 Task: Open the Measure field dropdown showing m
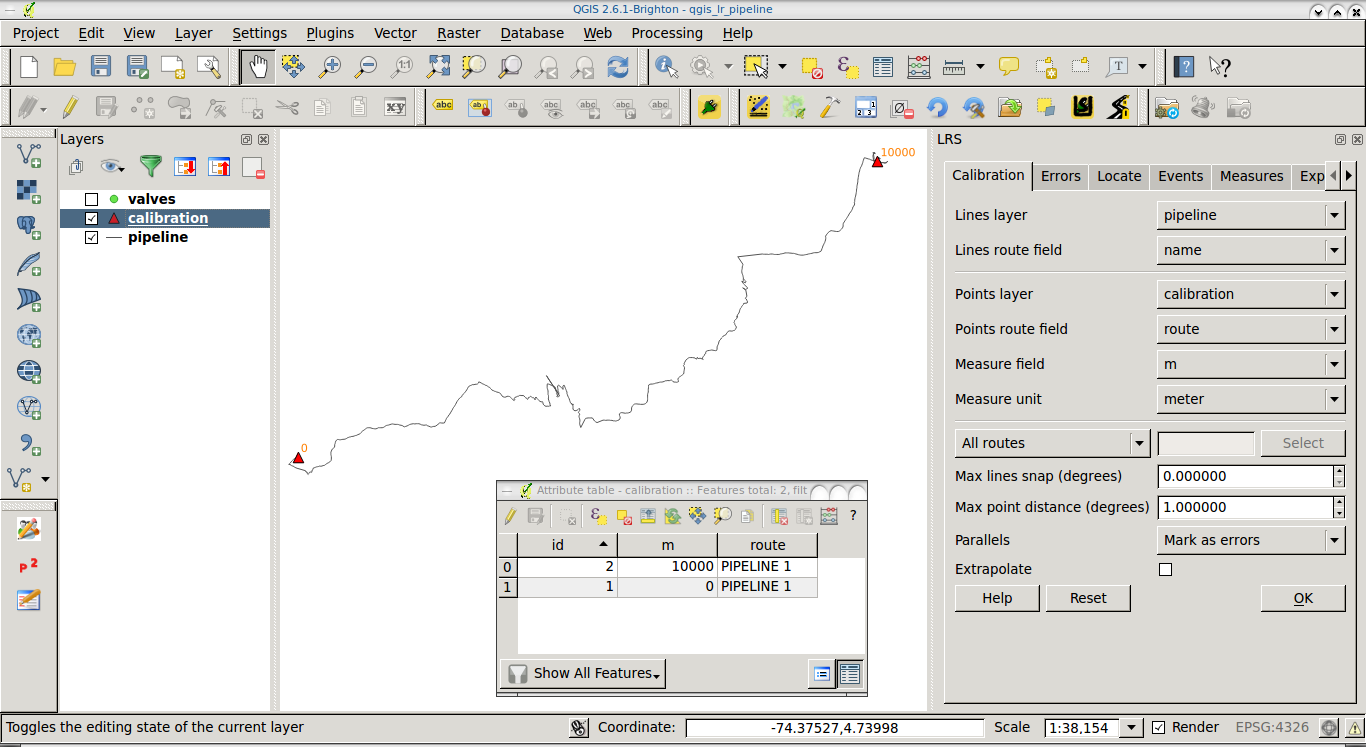tap(1250, 364)
